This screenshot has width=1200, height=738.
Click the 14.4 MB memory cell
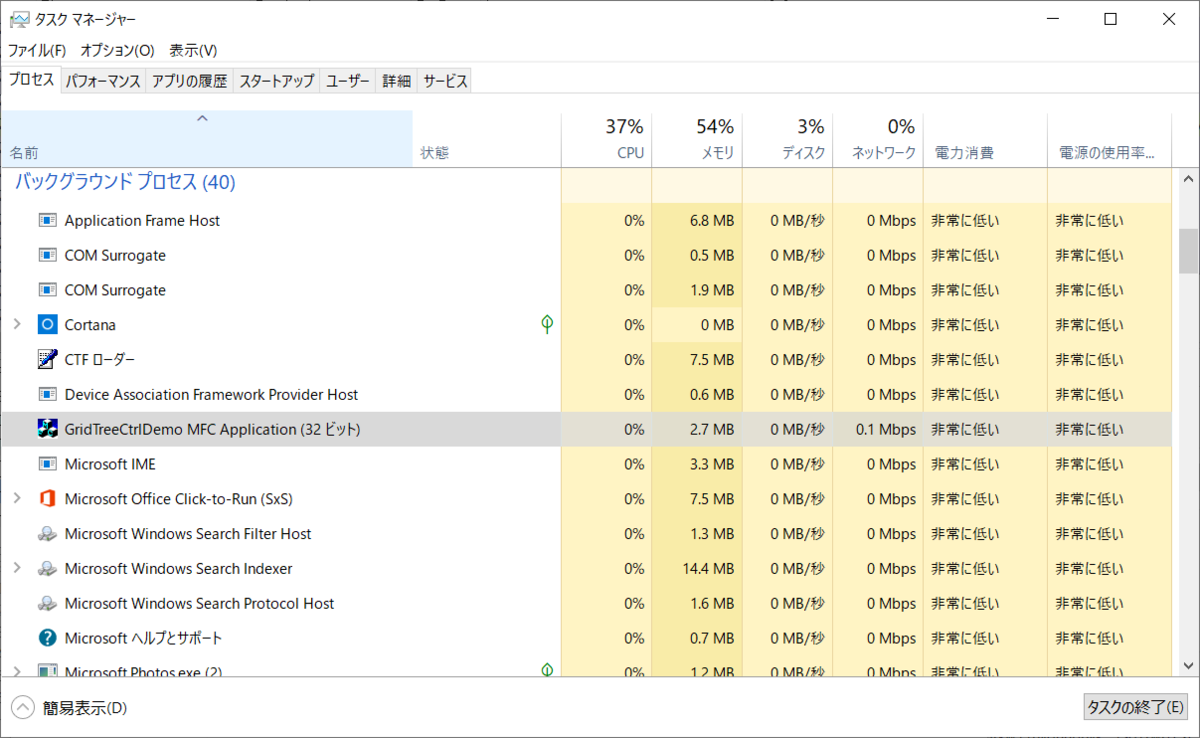(x=697, y=568)
